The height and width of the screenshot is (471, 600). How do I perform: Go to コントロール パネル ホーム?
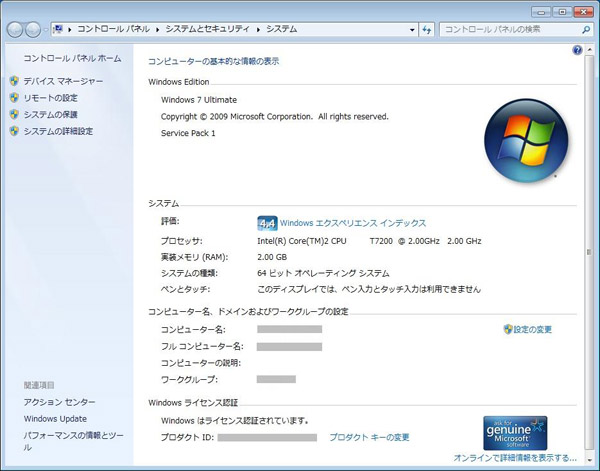[x=72, y=58]
